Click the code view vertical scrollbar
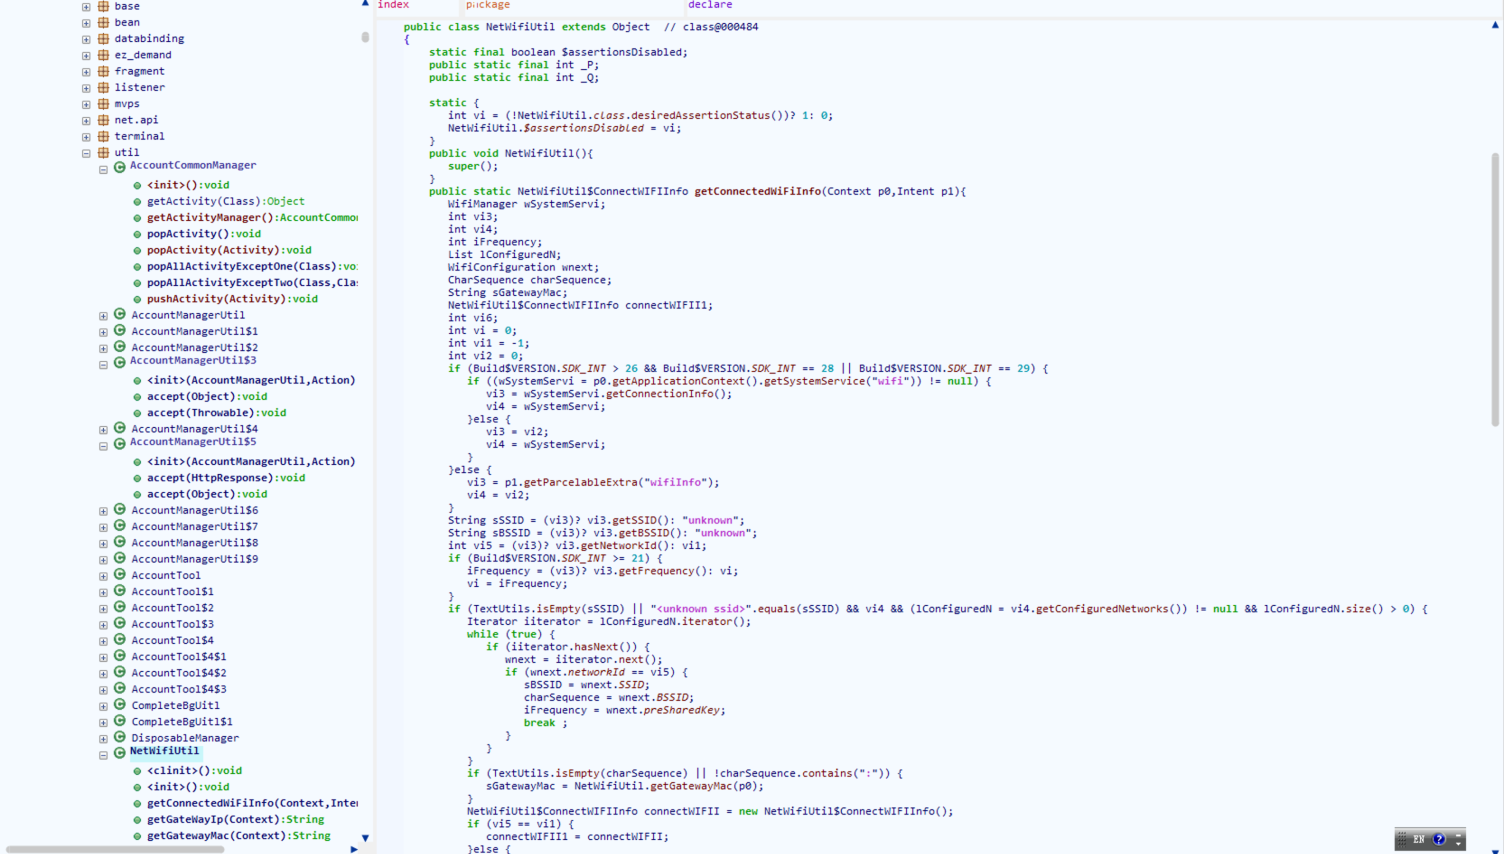The width and height of the screenshot is (1504, 854). pyautogui.click(x=1495, y=290)
